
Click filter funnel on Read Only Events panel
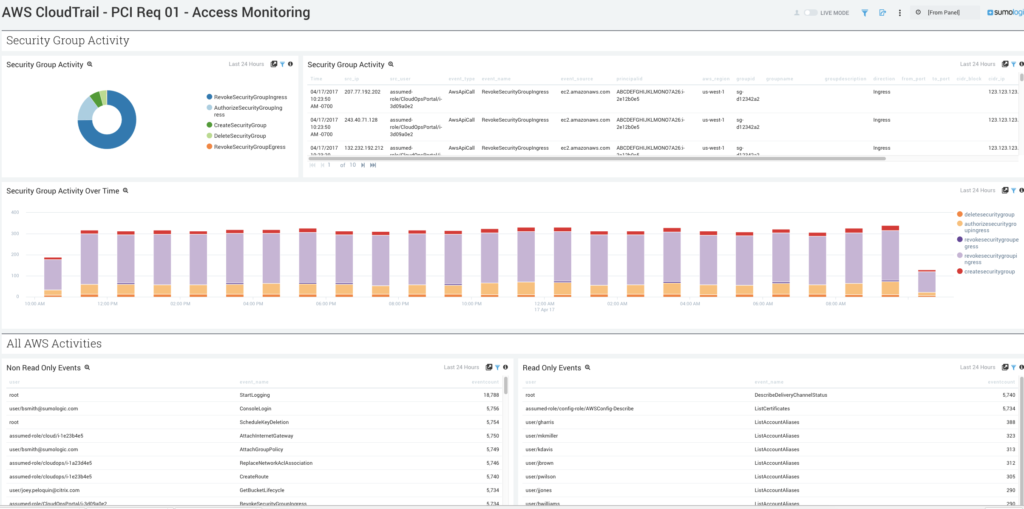pos(1014,367)
